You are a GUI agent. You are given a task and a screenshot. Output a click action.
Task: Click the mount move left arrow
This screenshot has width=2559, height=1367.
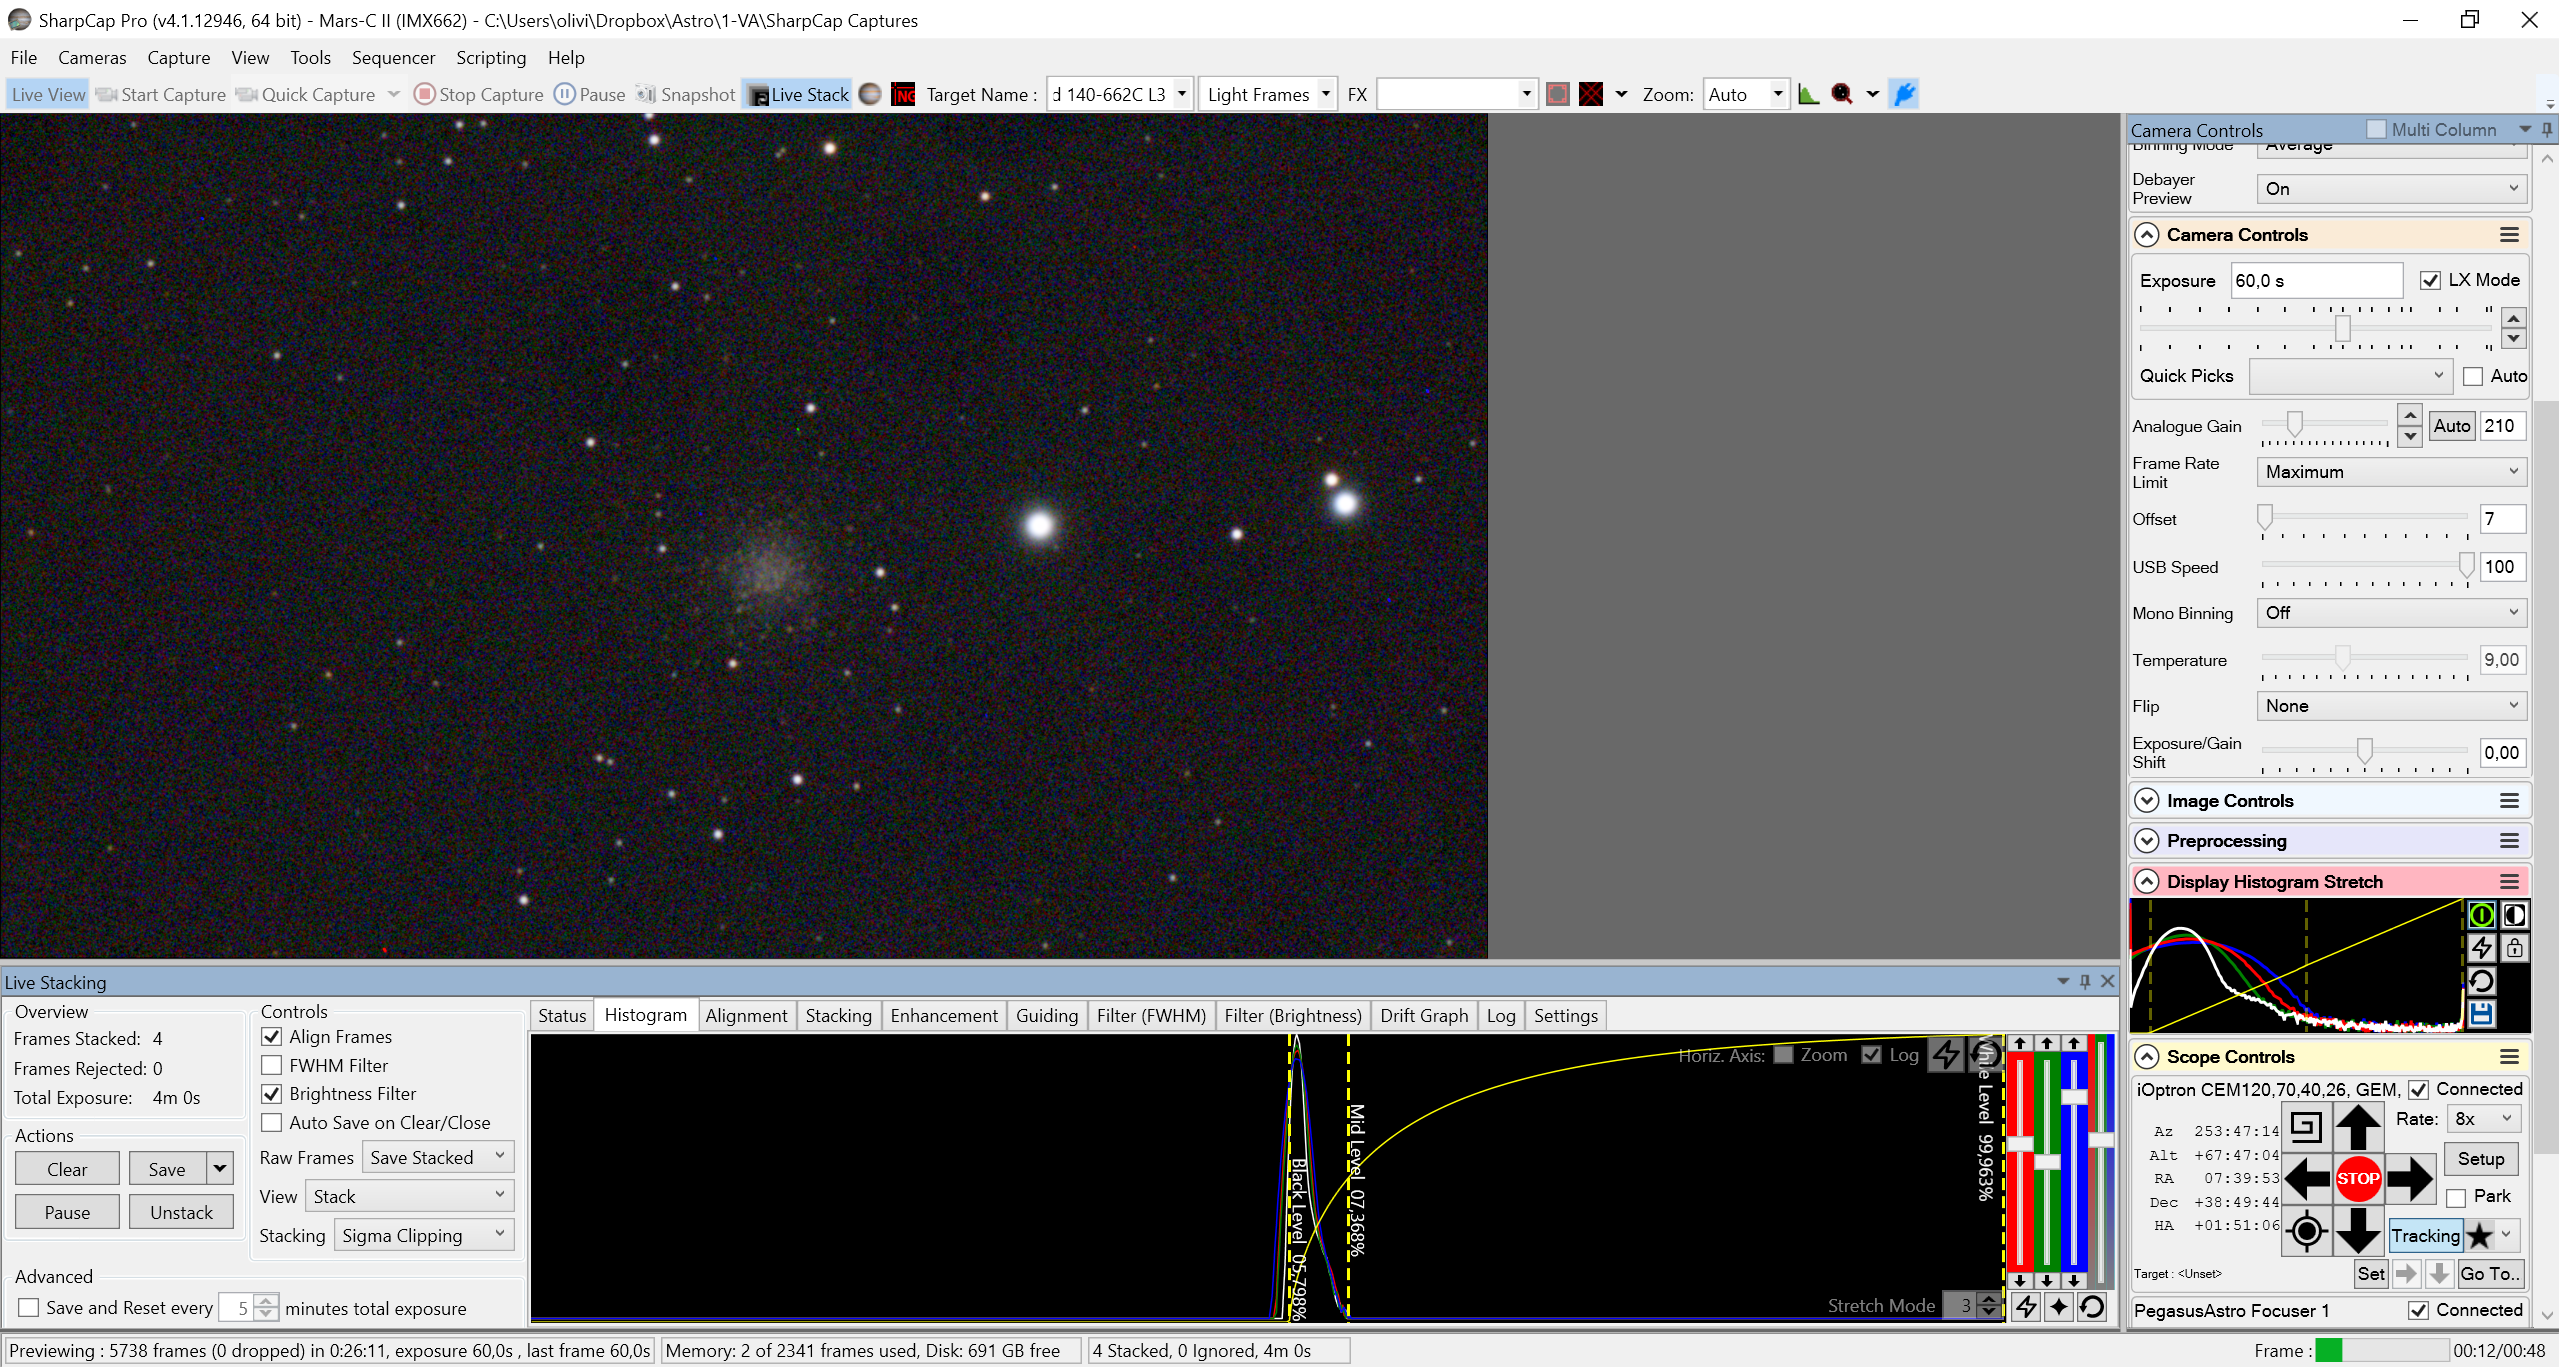2306,1178
